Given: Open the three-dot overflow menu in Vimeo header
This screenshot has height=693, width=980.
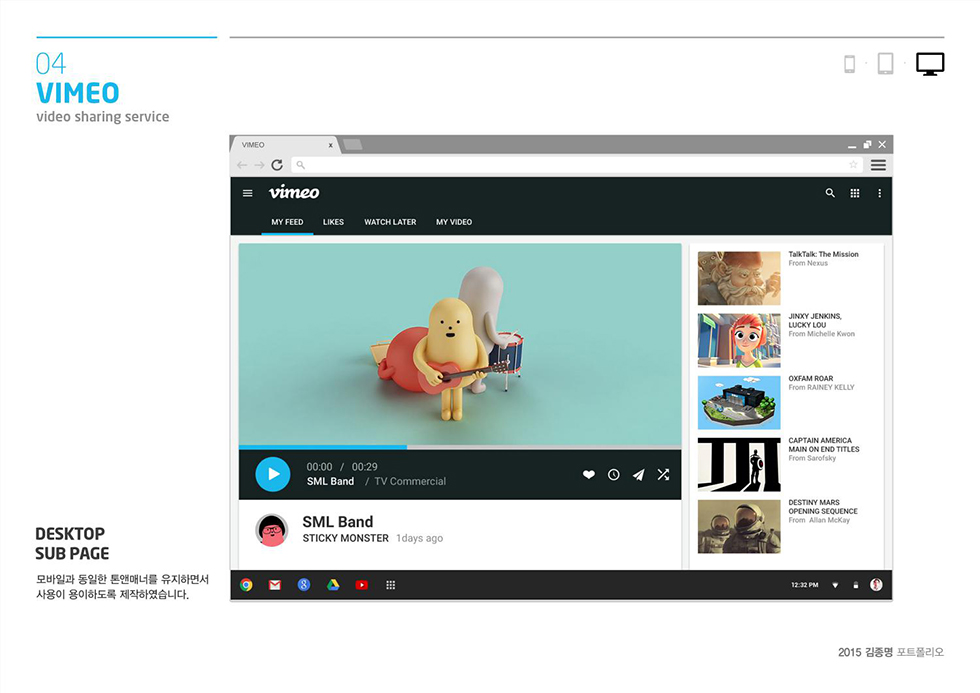Looking at the screenshot, I should click(878, 193).
